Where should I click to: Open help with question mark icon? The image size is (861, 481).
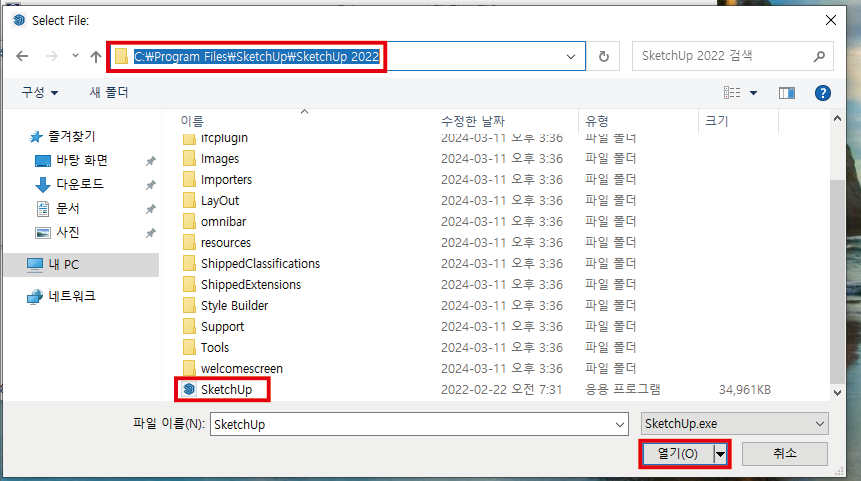[823, 93]
